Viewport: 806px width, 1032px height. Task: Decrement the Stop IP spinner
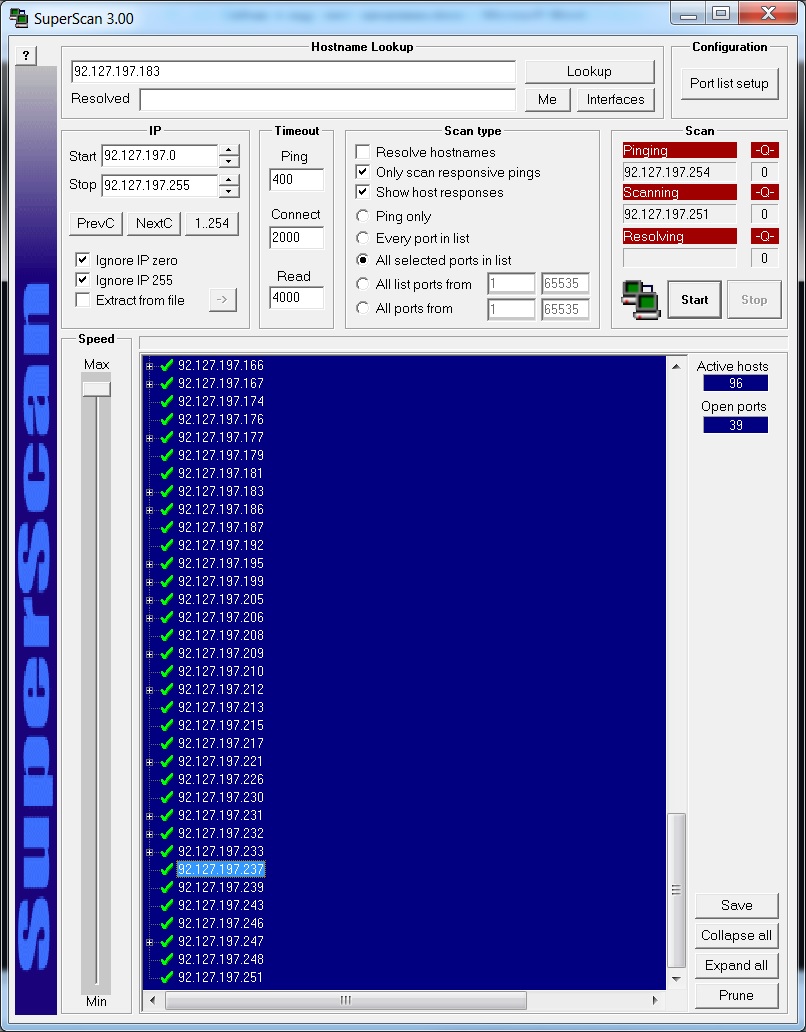229,192
